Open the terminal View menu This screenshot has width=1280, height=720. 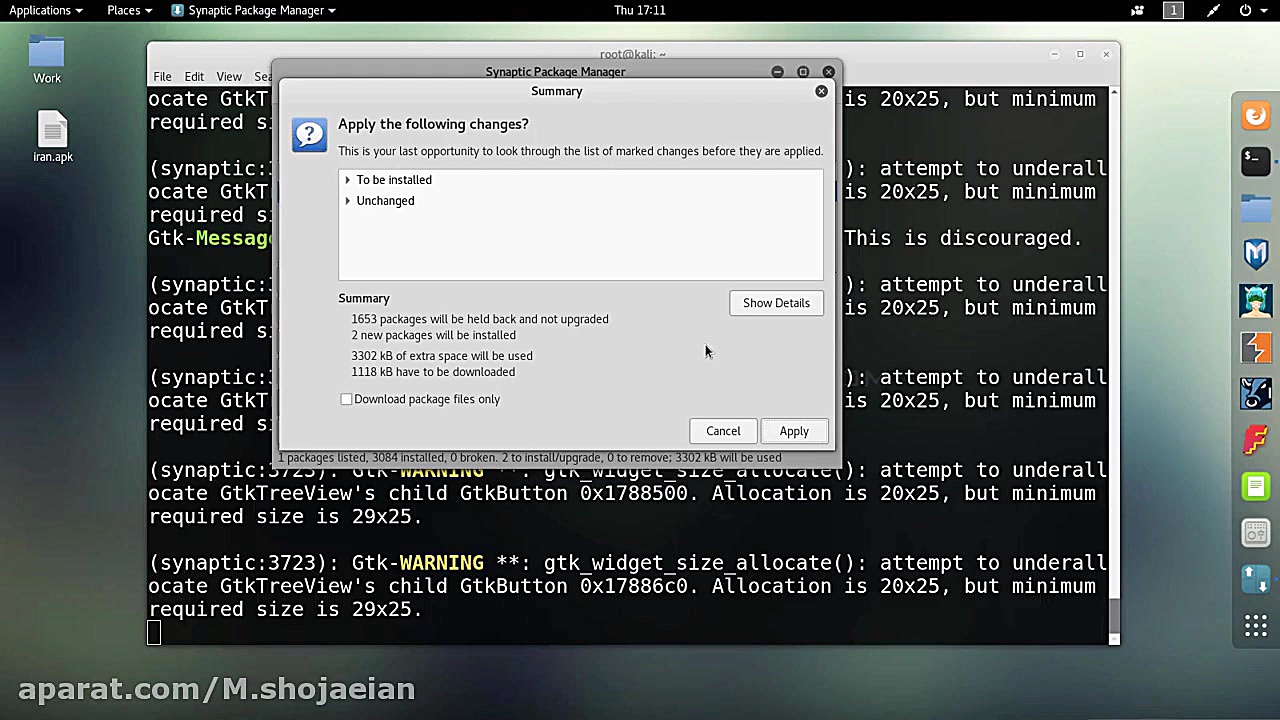click(229, 77)
